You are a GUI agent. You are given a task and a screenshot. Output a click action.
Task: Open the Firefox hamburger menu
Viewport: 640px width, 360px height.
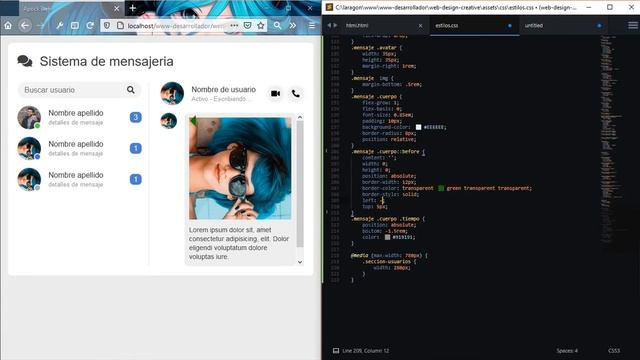point(312,25)
